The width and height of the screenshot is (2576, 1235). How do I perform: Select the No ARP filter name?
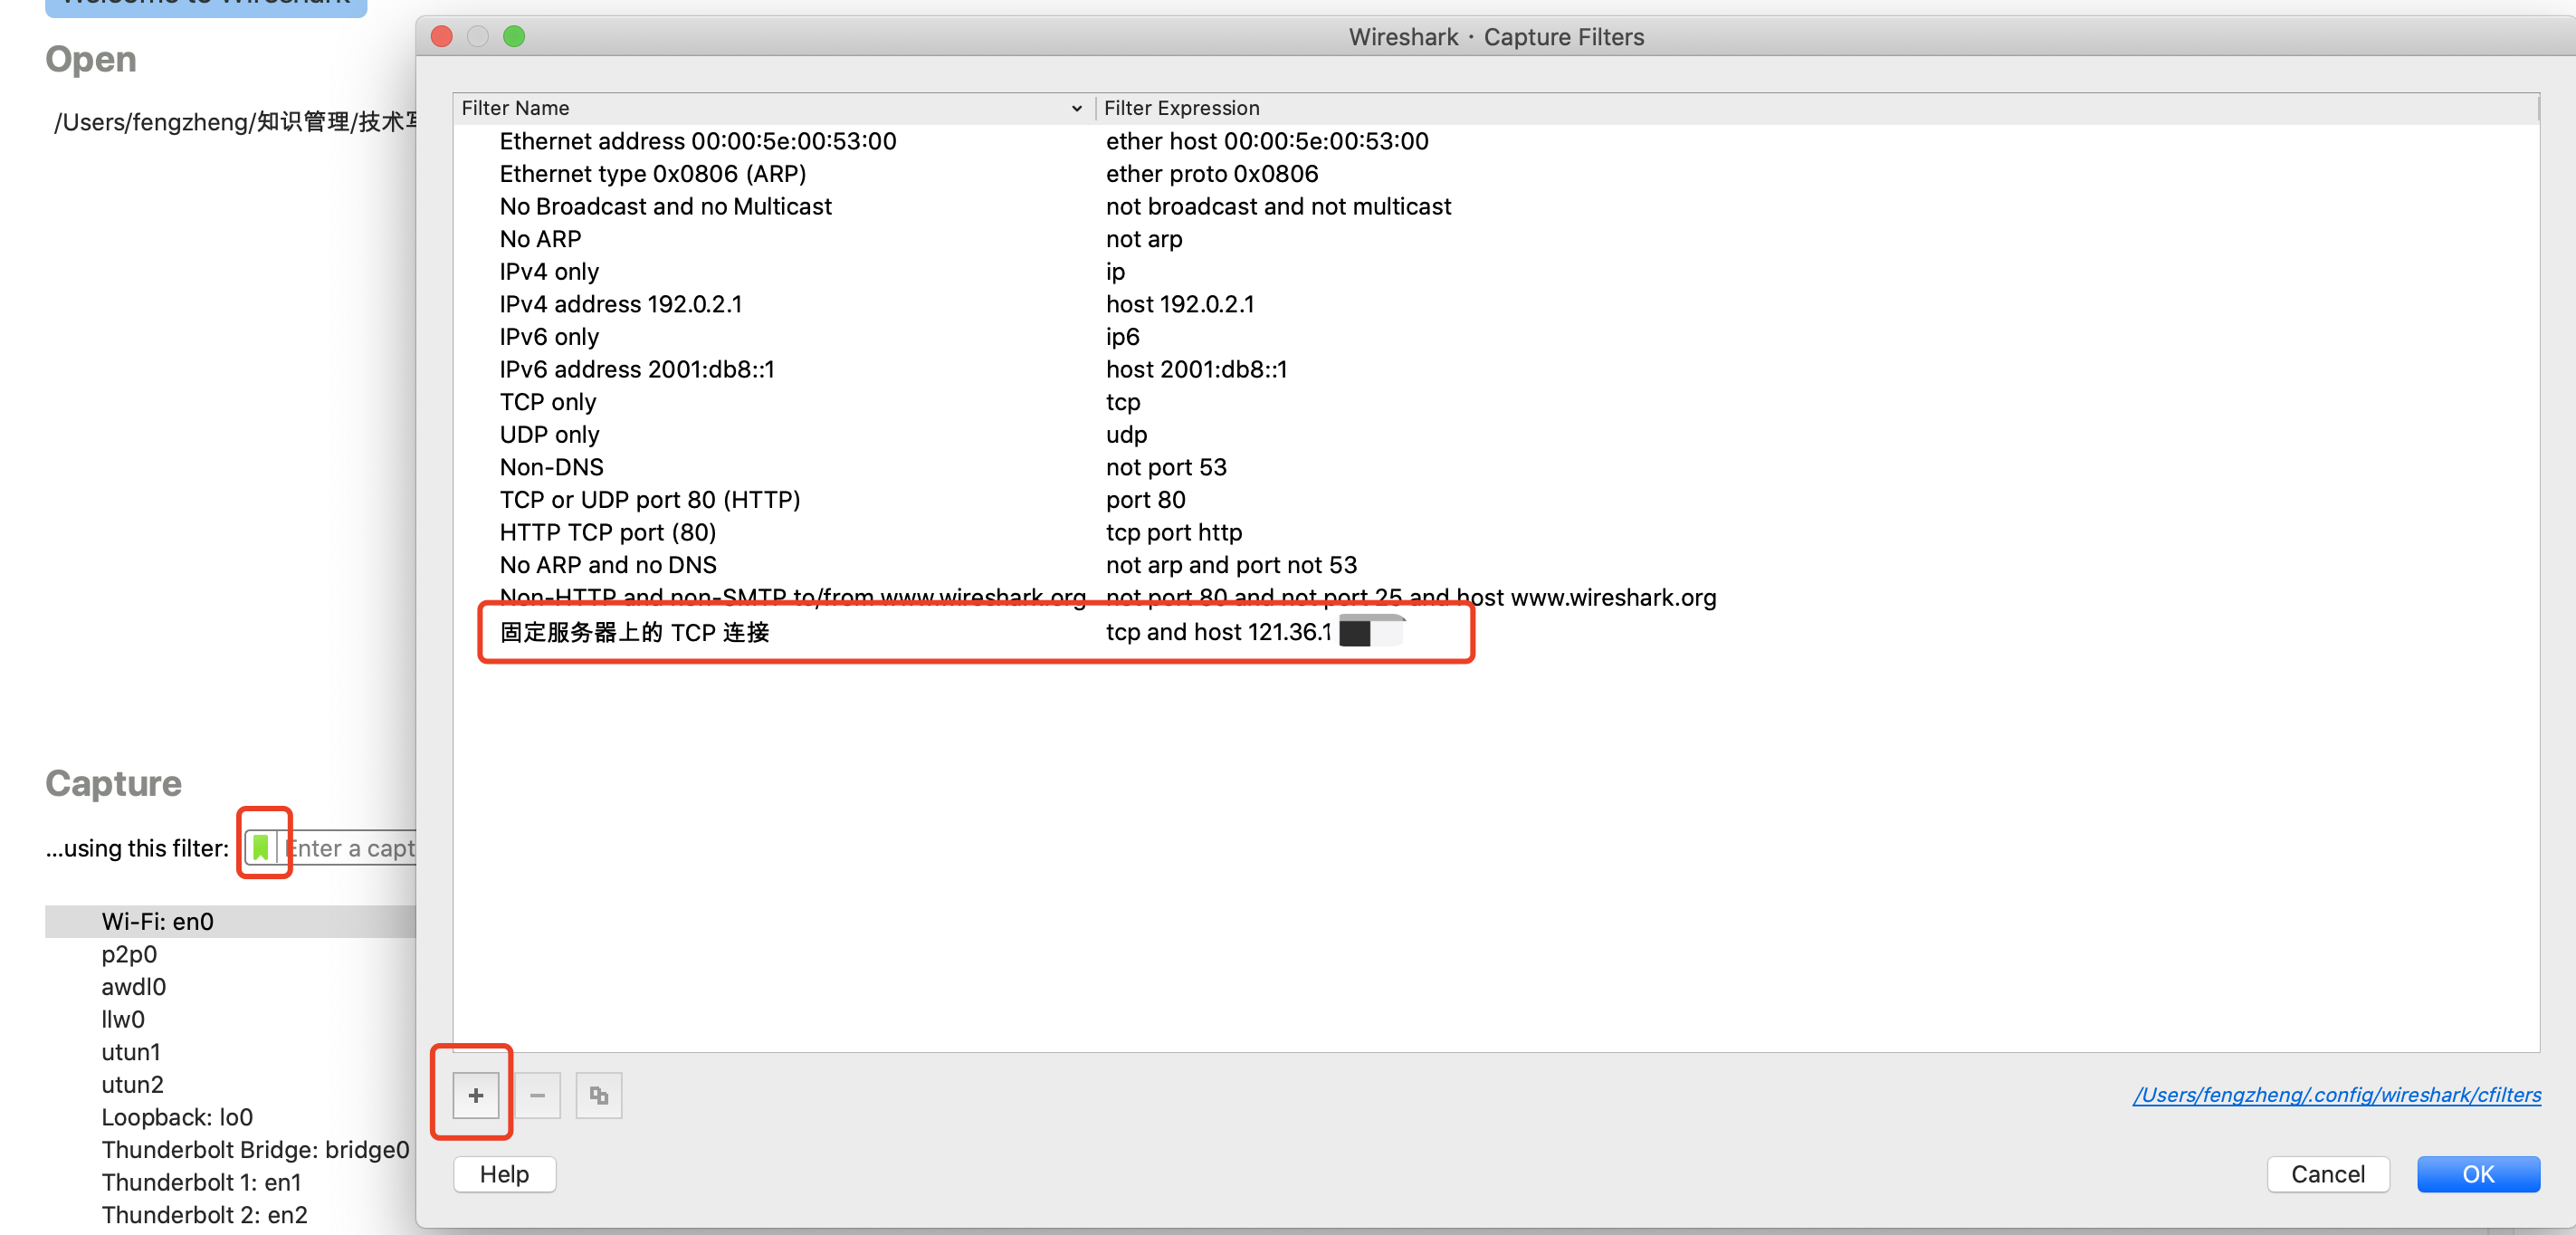click(x=540, y=239)
